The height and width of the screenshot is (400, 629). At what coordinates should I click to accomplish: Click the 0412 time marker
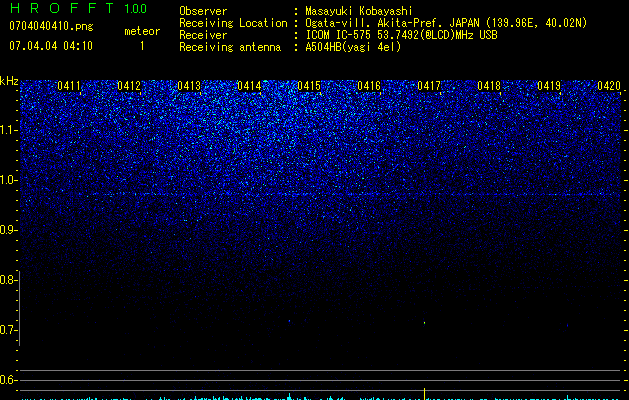[x=129, y=86]
